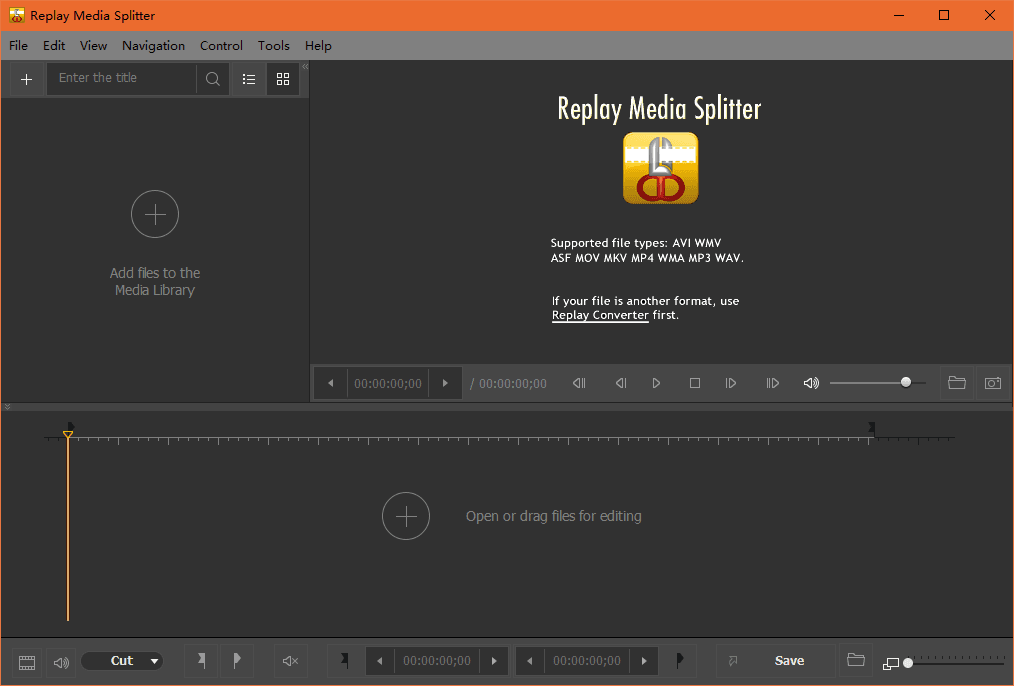The width and height of the screenshot is (1014, 686).
Task: Click the Play button in the player
Action: point(656,383)
